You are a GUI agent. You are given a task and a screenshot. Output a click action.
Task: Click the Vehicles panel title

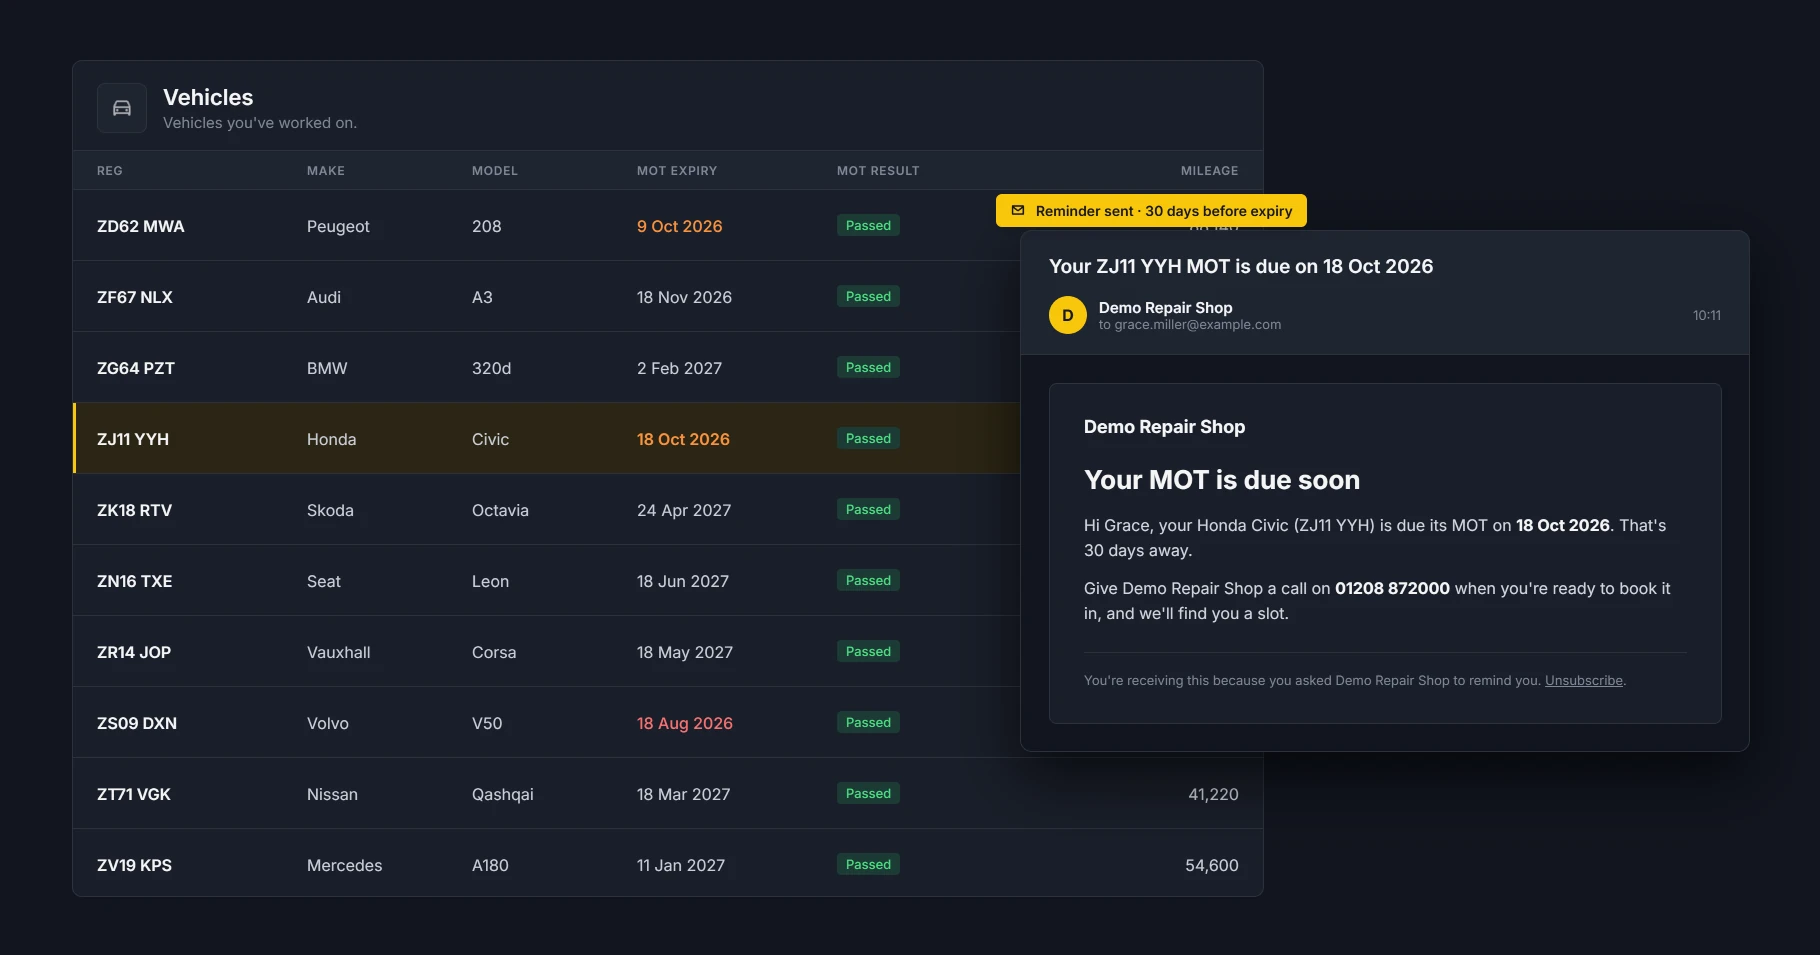tap(208, 97)
